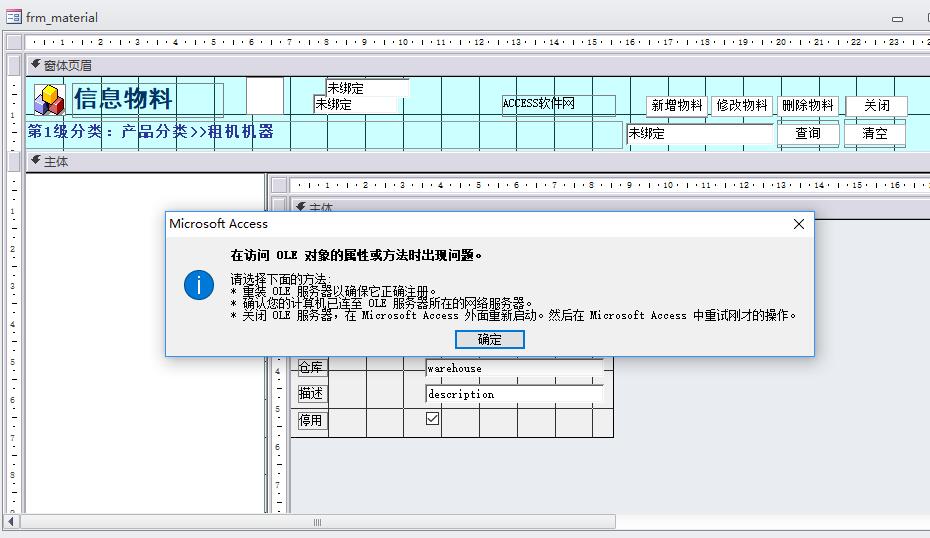Click the upper 未绑定 text box
The height and width of the screenshot is (538, 930).
coord(367,88)
